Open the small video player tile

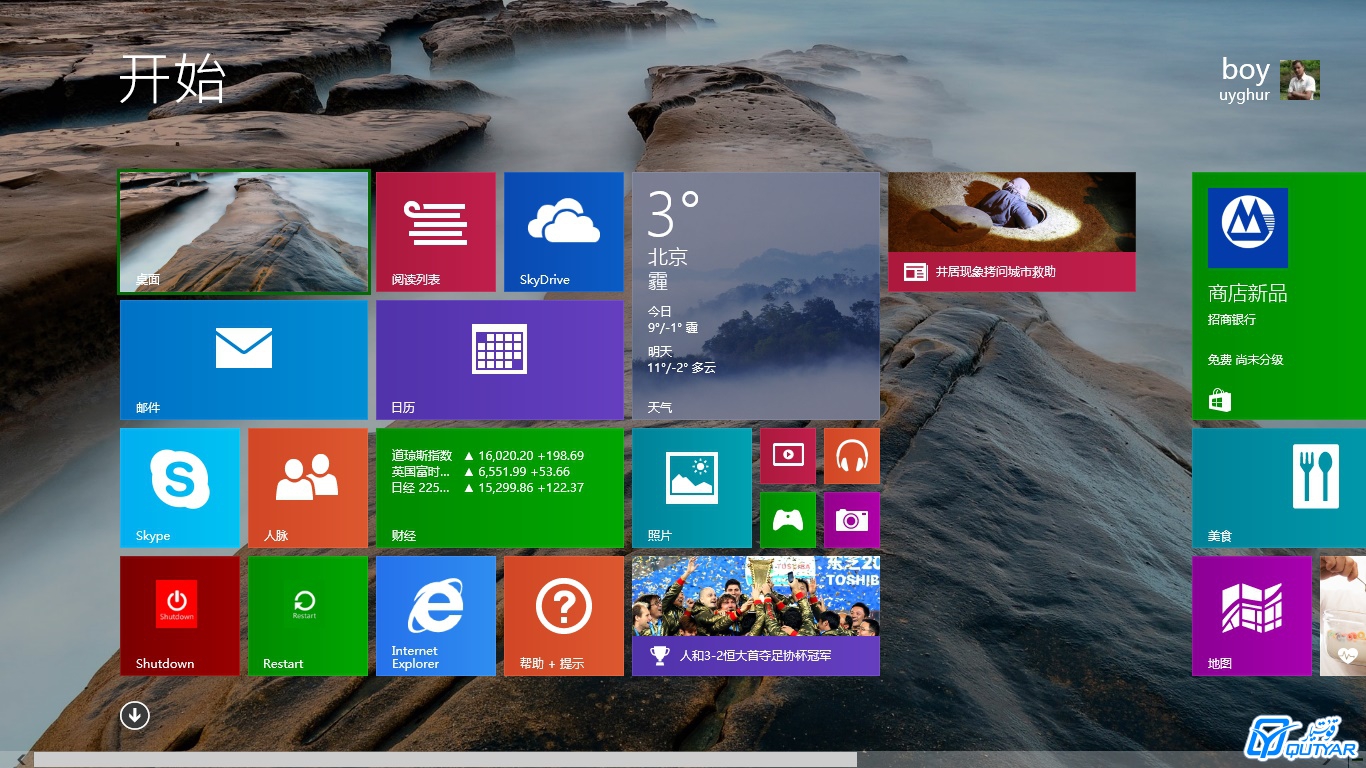788,456
